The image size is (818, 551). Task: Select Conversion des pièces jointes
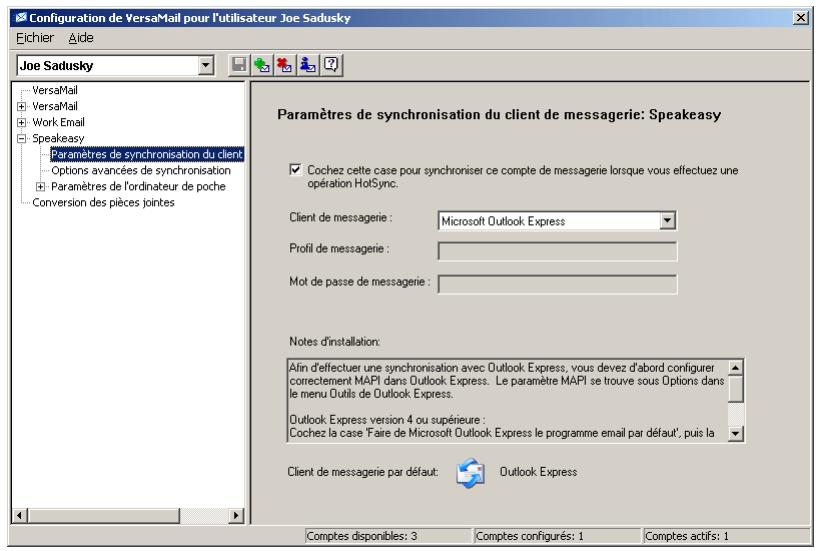click(103, 202)
